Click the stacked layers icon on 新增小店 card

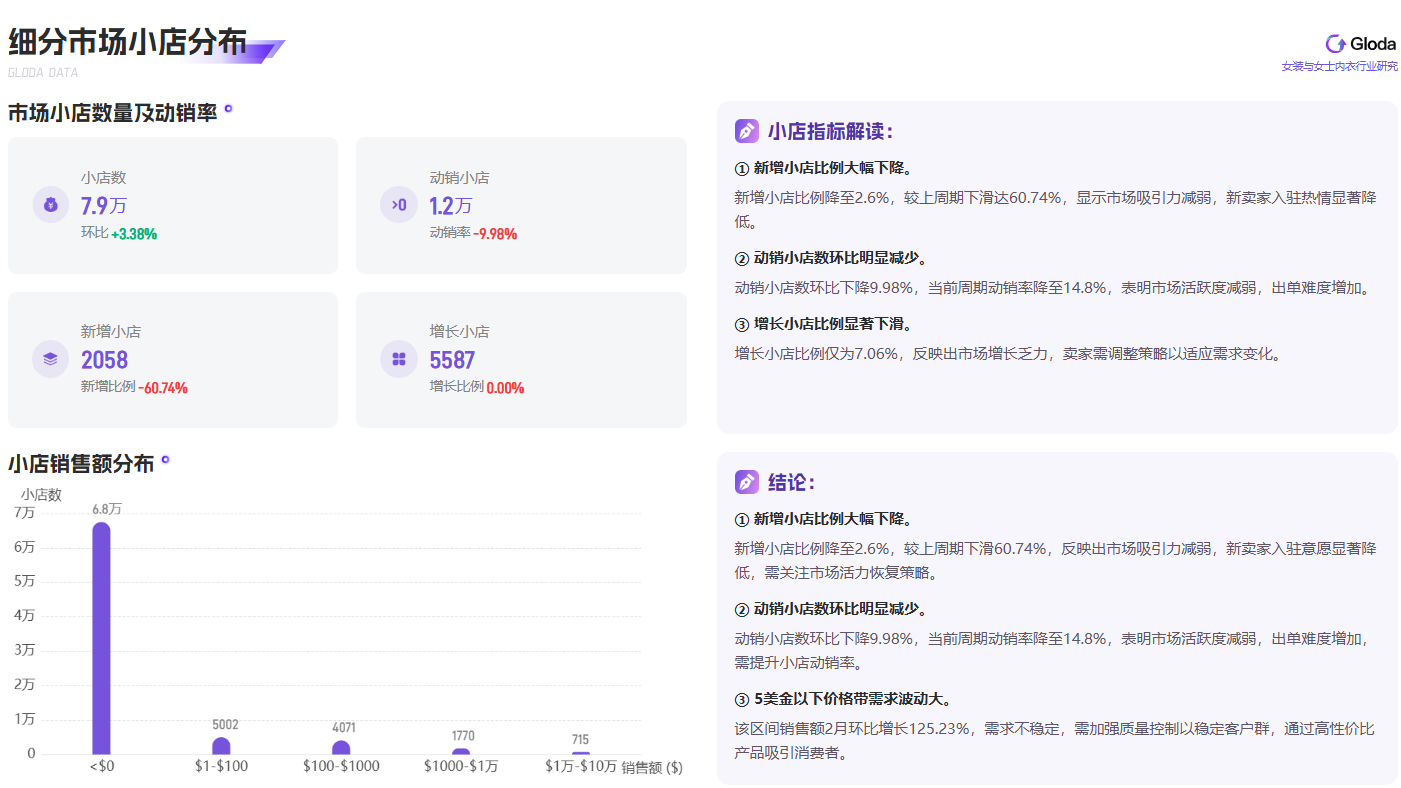[x=50, y=359]
